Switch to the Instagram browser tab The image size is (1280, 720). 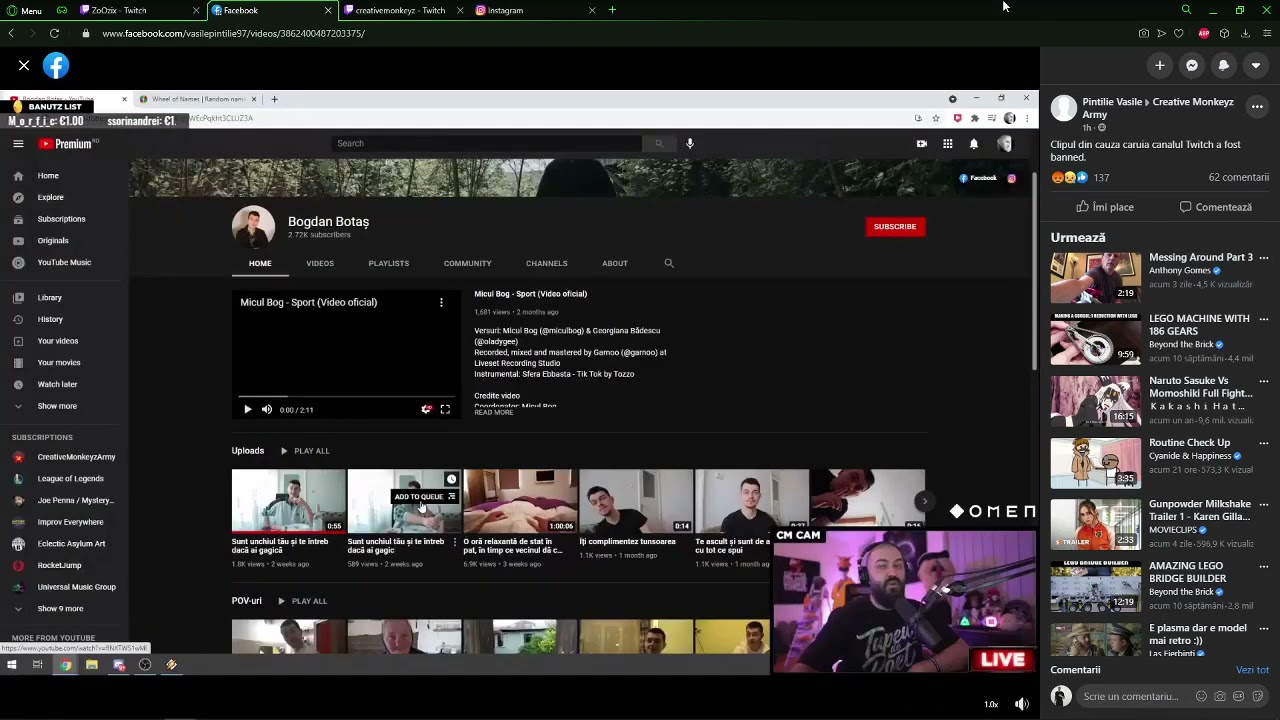535,10
